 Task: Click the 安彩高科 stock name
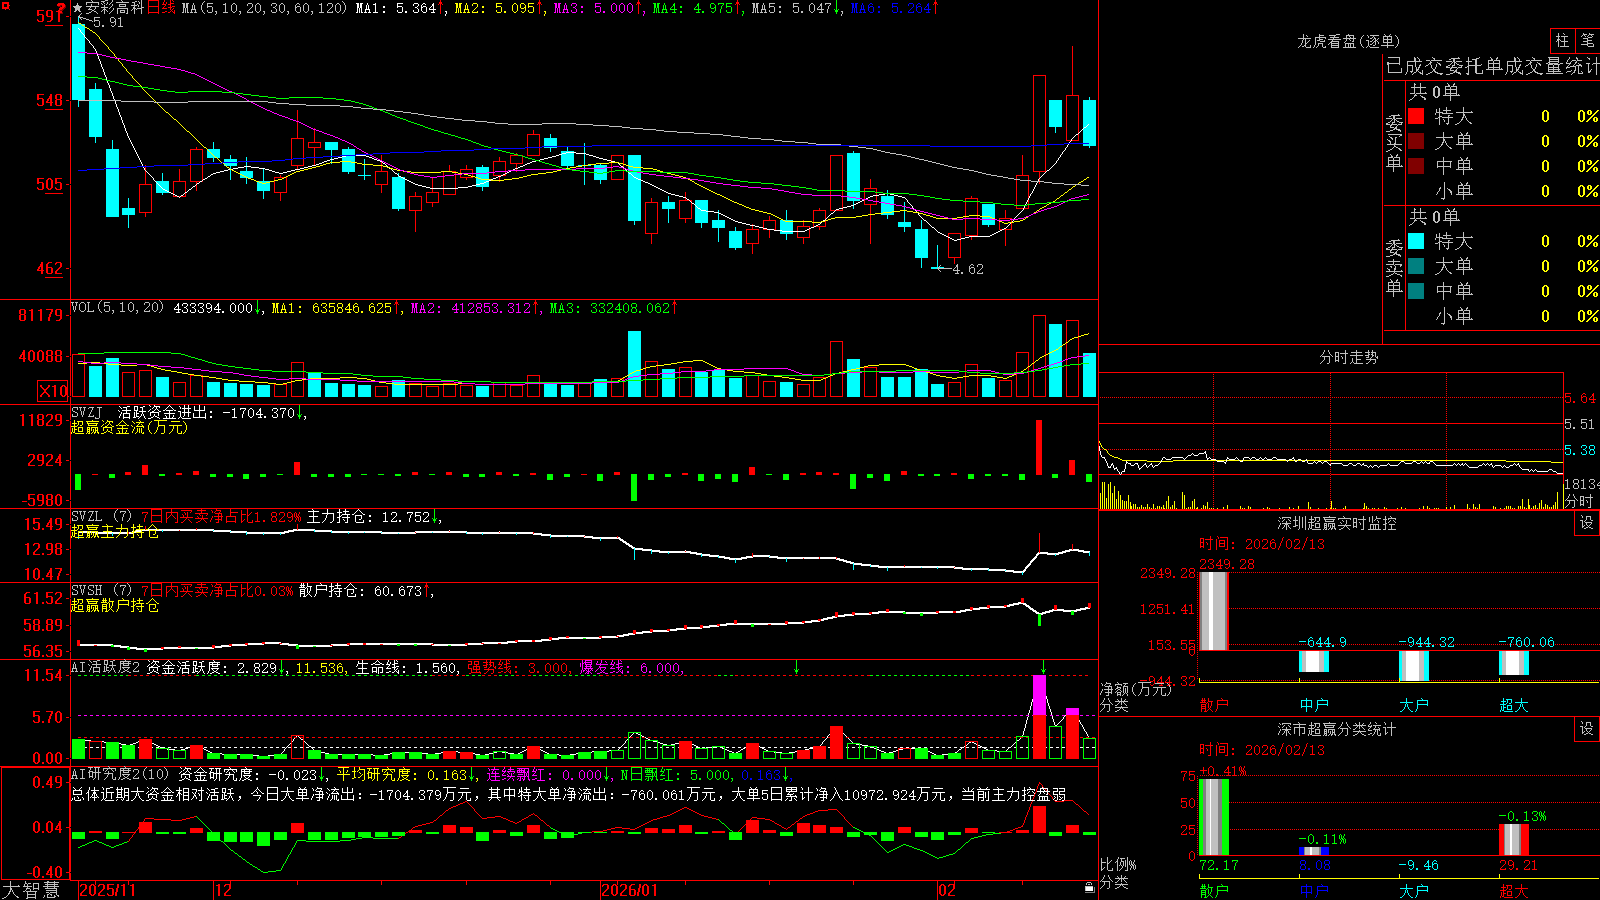click(x=115, y=8)
